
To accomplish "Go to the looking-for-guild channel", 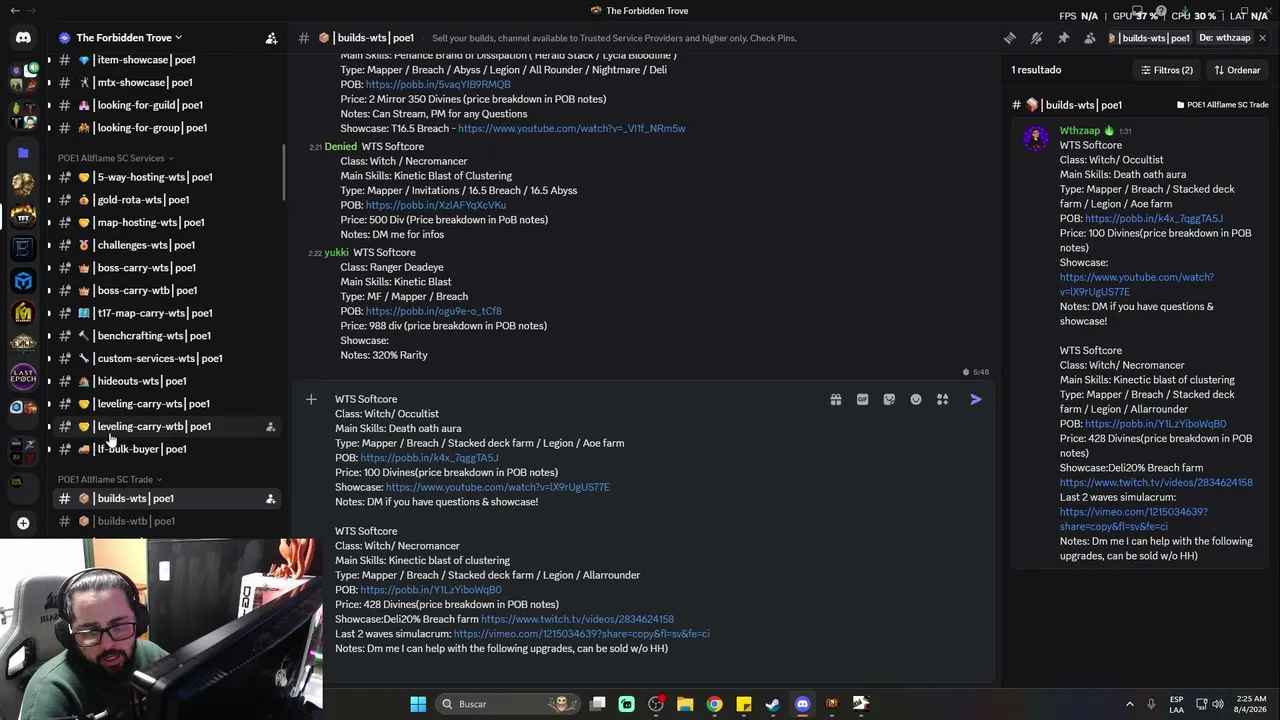I will pos(164,105).
